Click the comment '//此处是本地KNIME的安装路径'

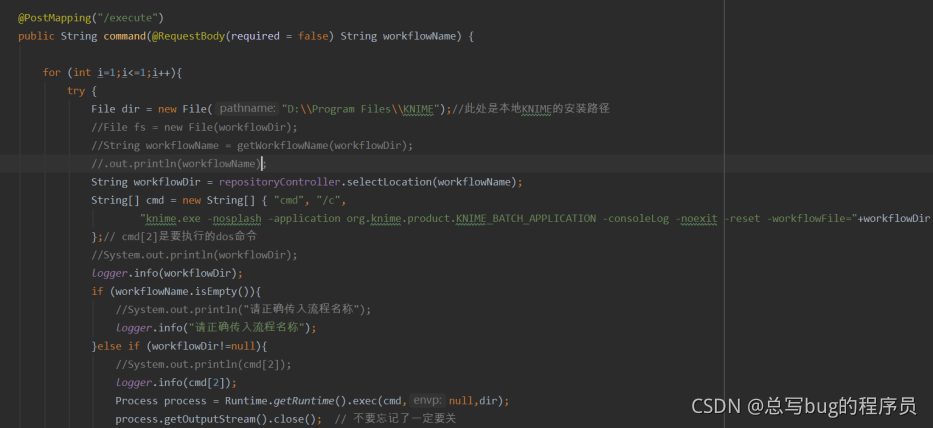coord(531,109)
